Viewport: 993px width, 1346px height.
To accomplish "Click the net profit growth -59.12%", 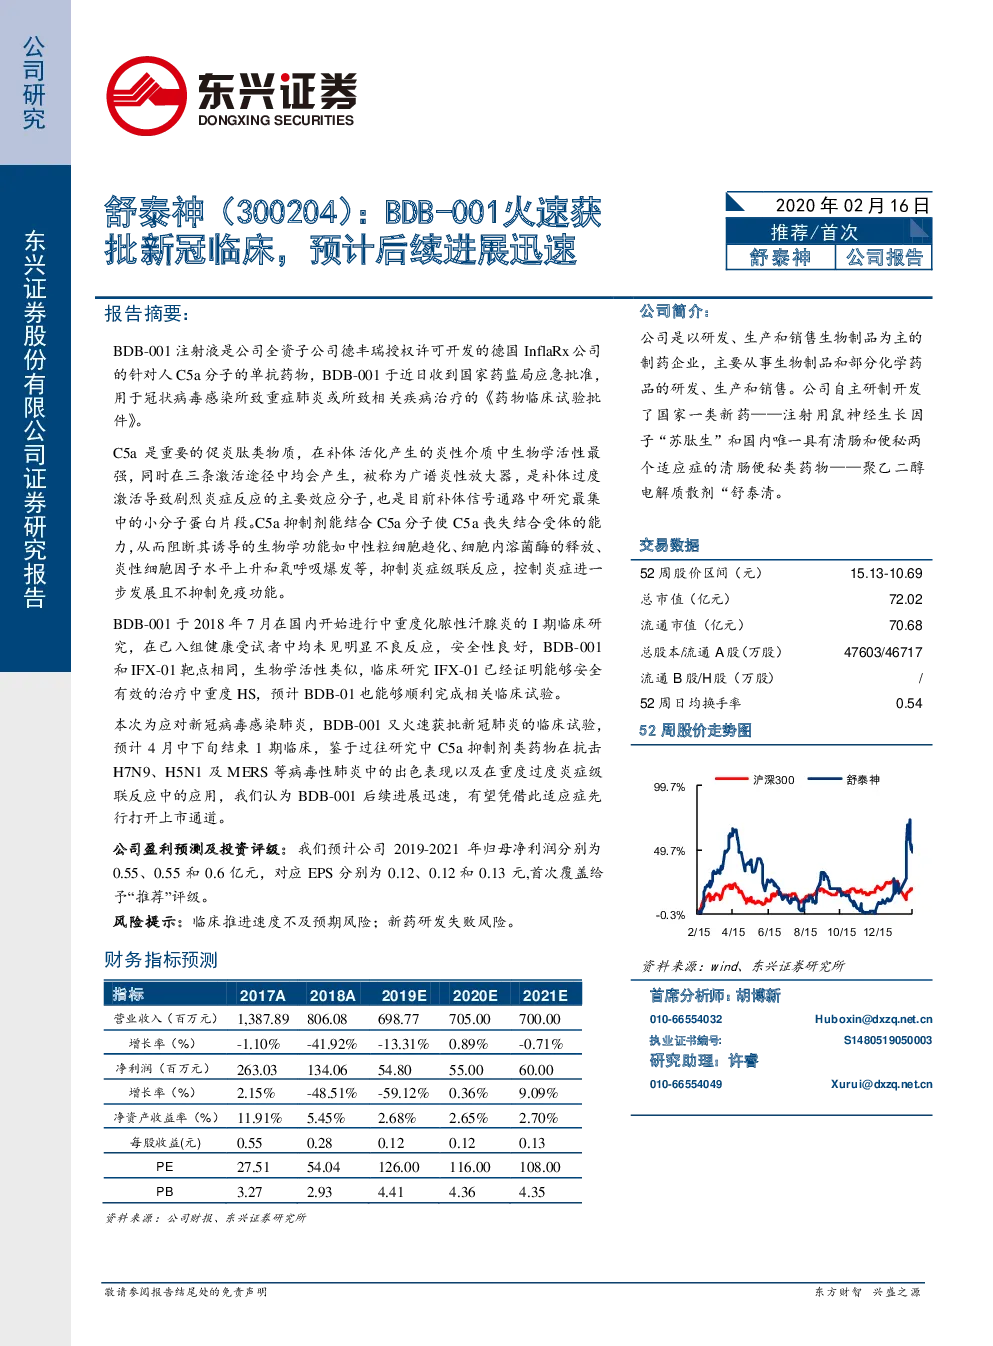I will [403, 1094].
